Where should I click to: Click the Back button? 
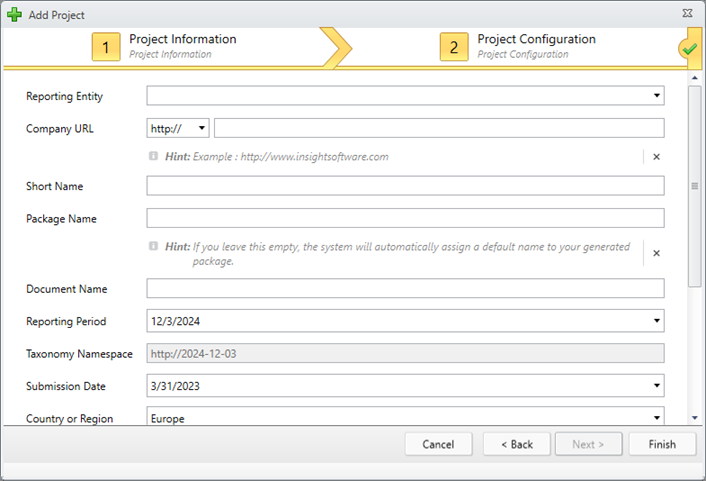[x=517, y=444]
